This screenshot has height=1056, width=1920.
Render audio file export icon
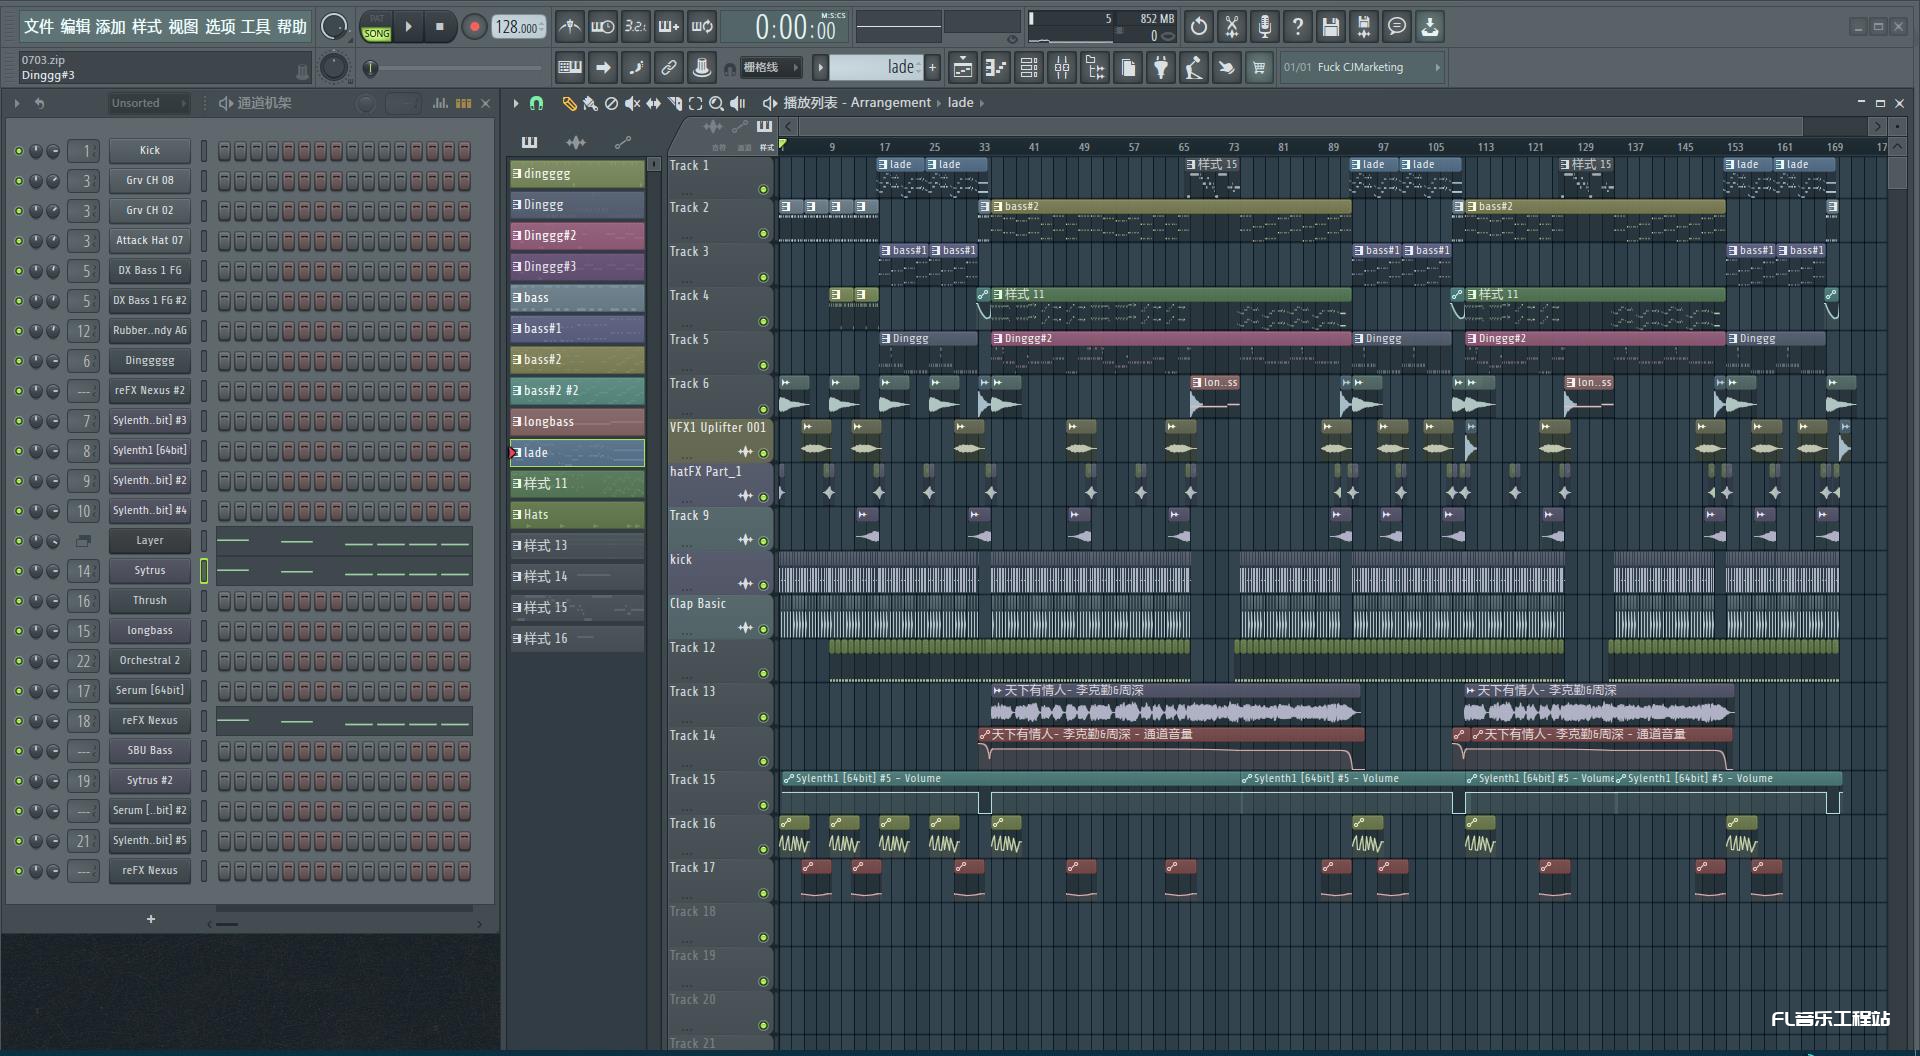tap(1364, 27)
